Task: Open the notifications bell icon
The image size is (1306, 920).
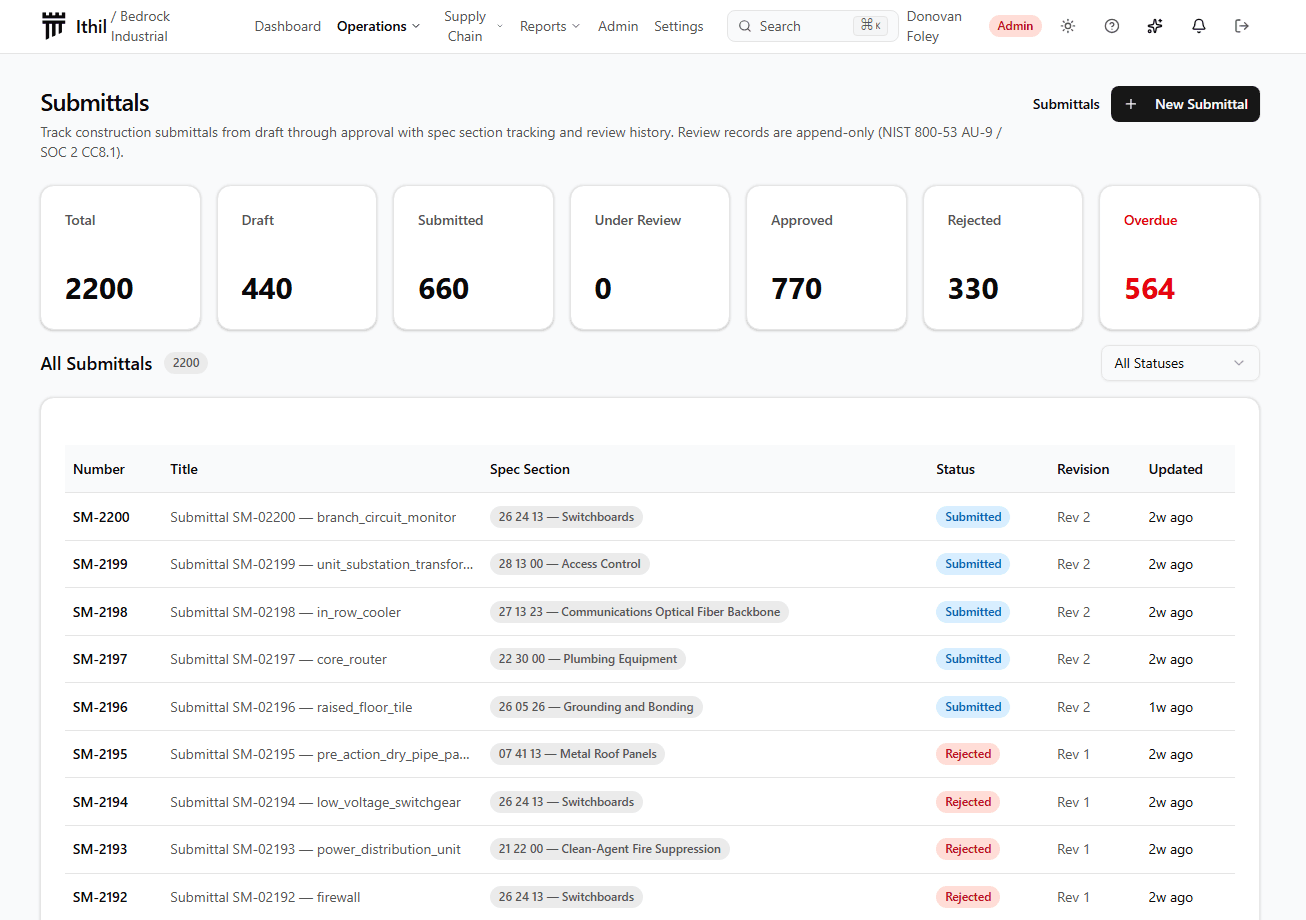Action: point(1199,26)
